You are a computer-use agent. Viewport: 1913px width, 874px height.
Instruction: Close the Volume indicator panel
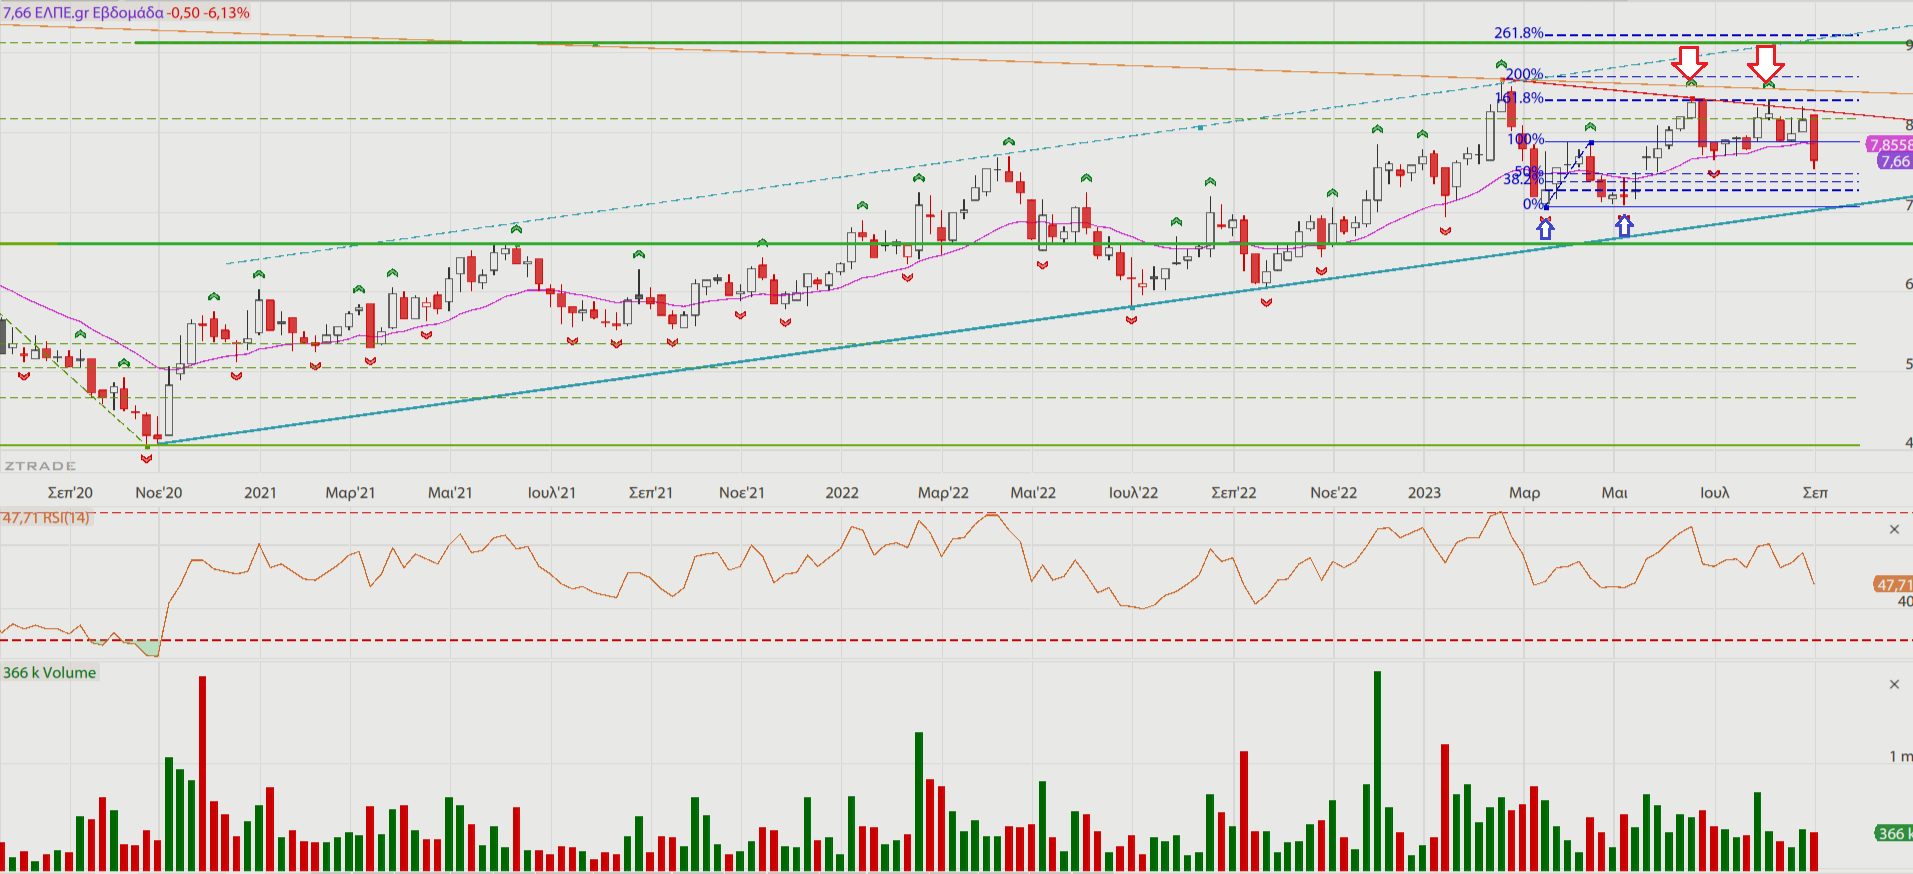click(x=1893, y=684)
